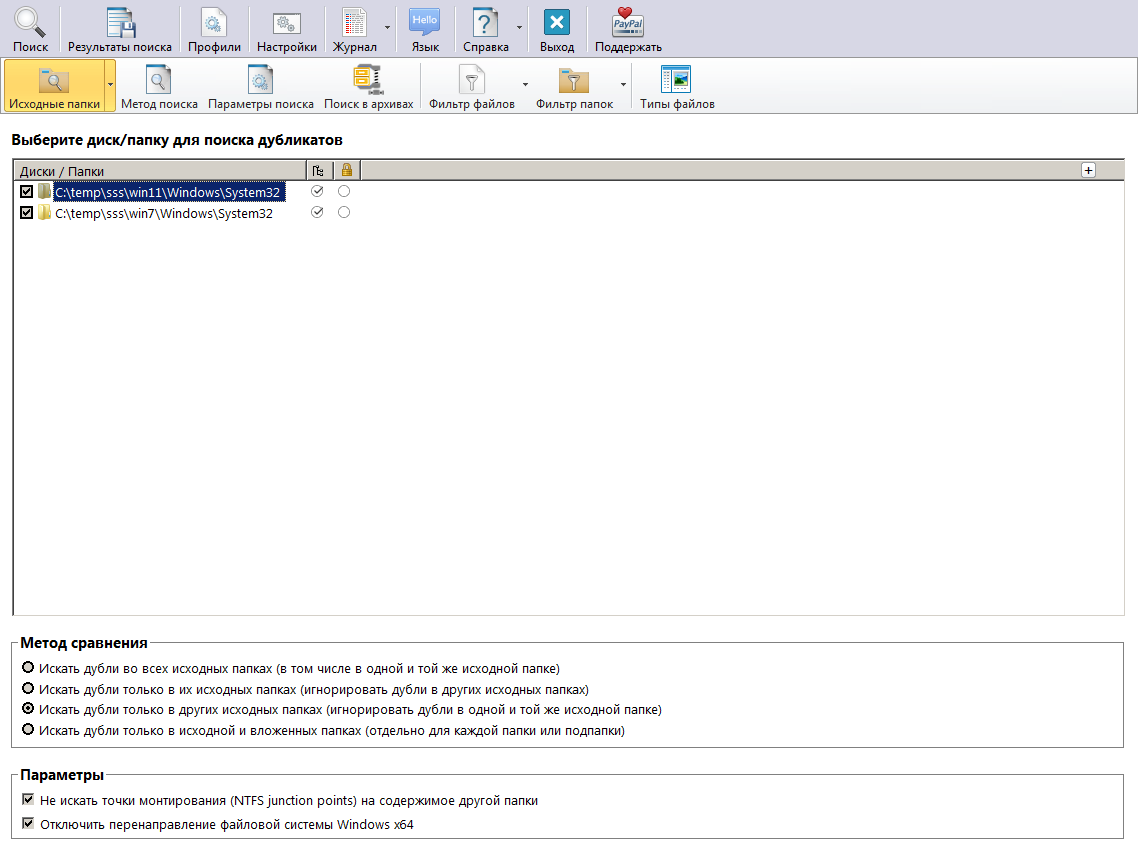Uncheck the win11 System32 folder checkbox

[27, 192]
